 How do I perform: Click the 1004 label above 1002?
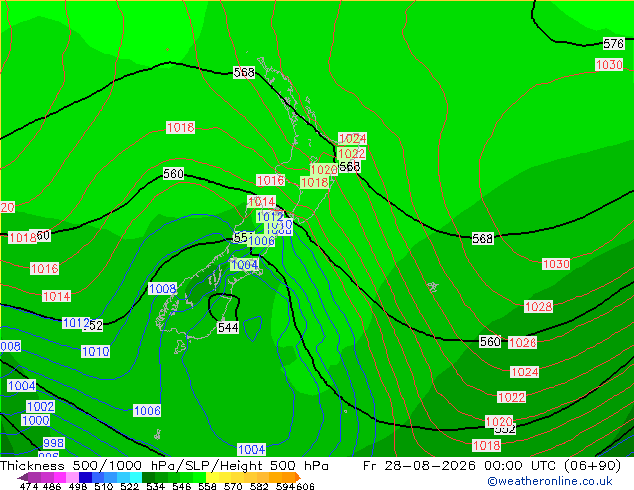pyautogui.click(x=22, y=386)
